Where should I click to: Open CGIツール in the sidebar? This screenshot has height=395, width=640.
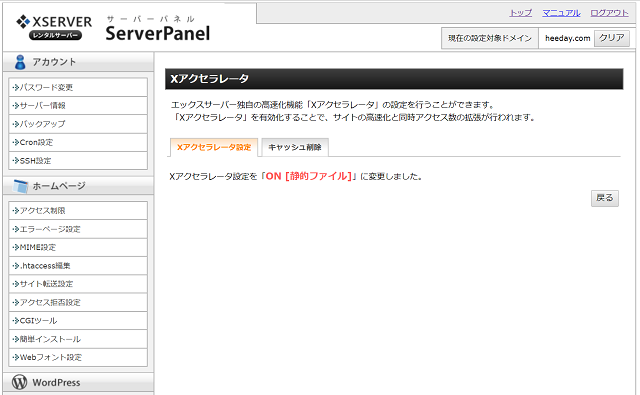click(x=78, y=321)
